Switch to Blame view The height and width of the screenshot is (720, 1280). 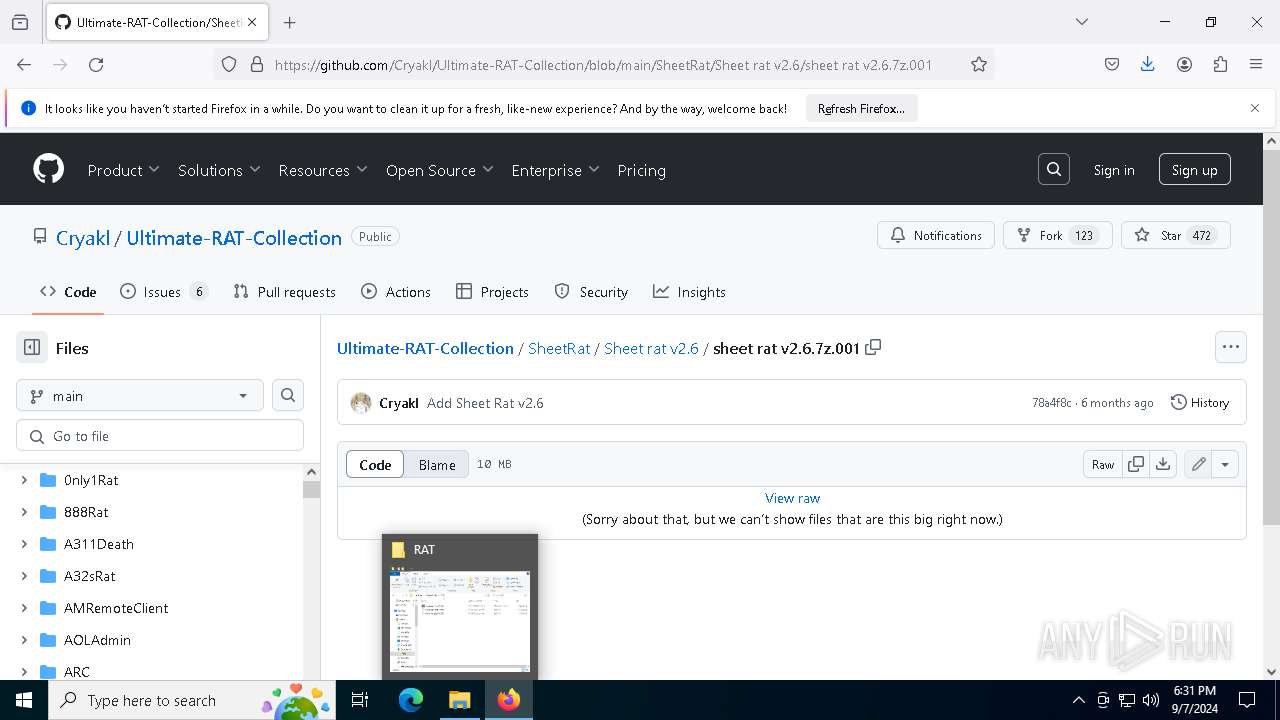click(x=437, y=464)
